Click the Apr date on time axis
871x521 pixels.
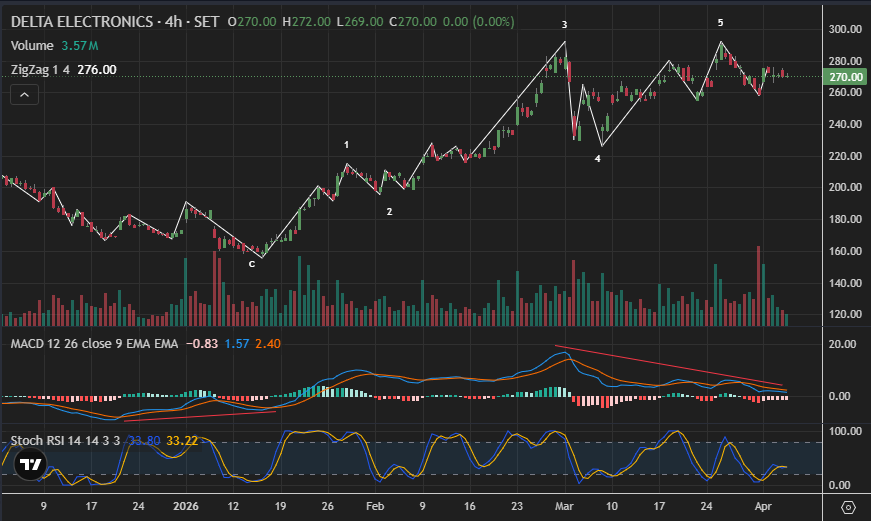click(x=763, y=506)
